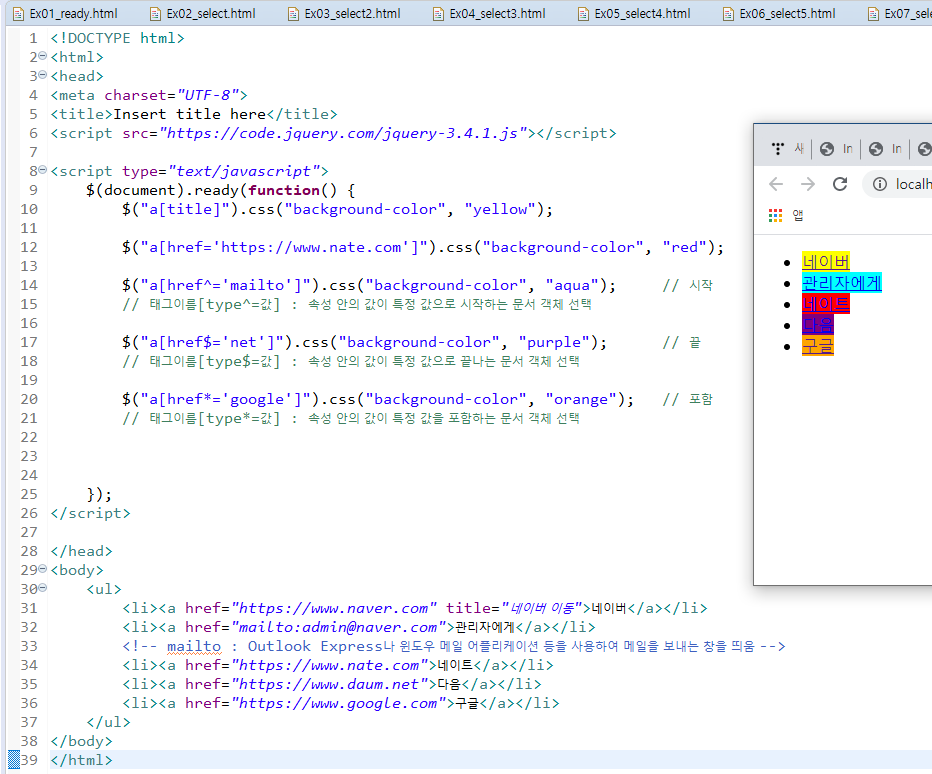Open the red 네이트 link in browser
932x774 pixels.
tap(826, 304)
